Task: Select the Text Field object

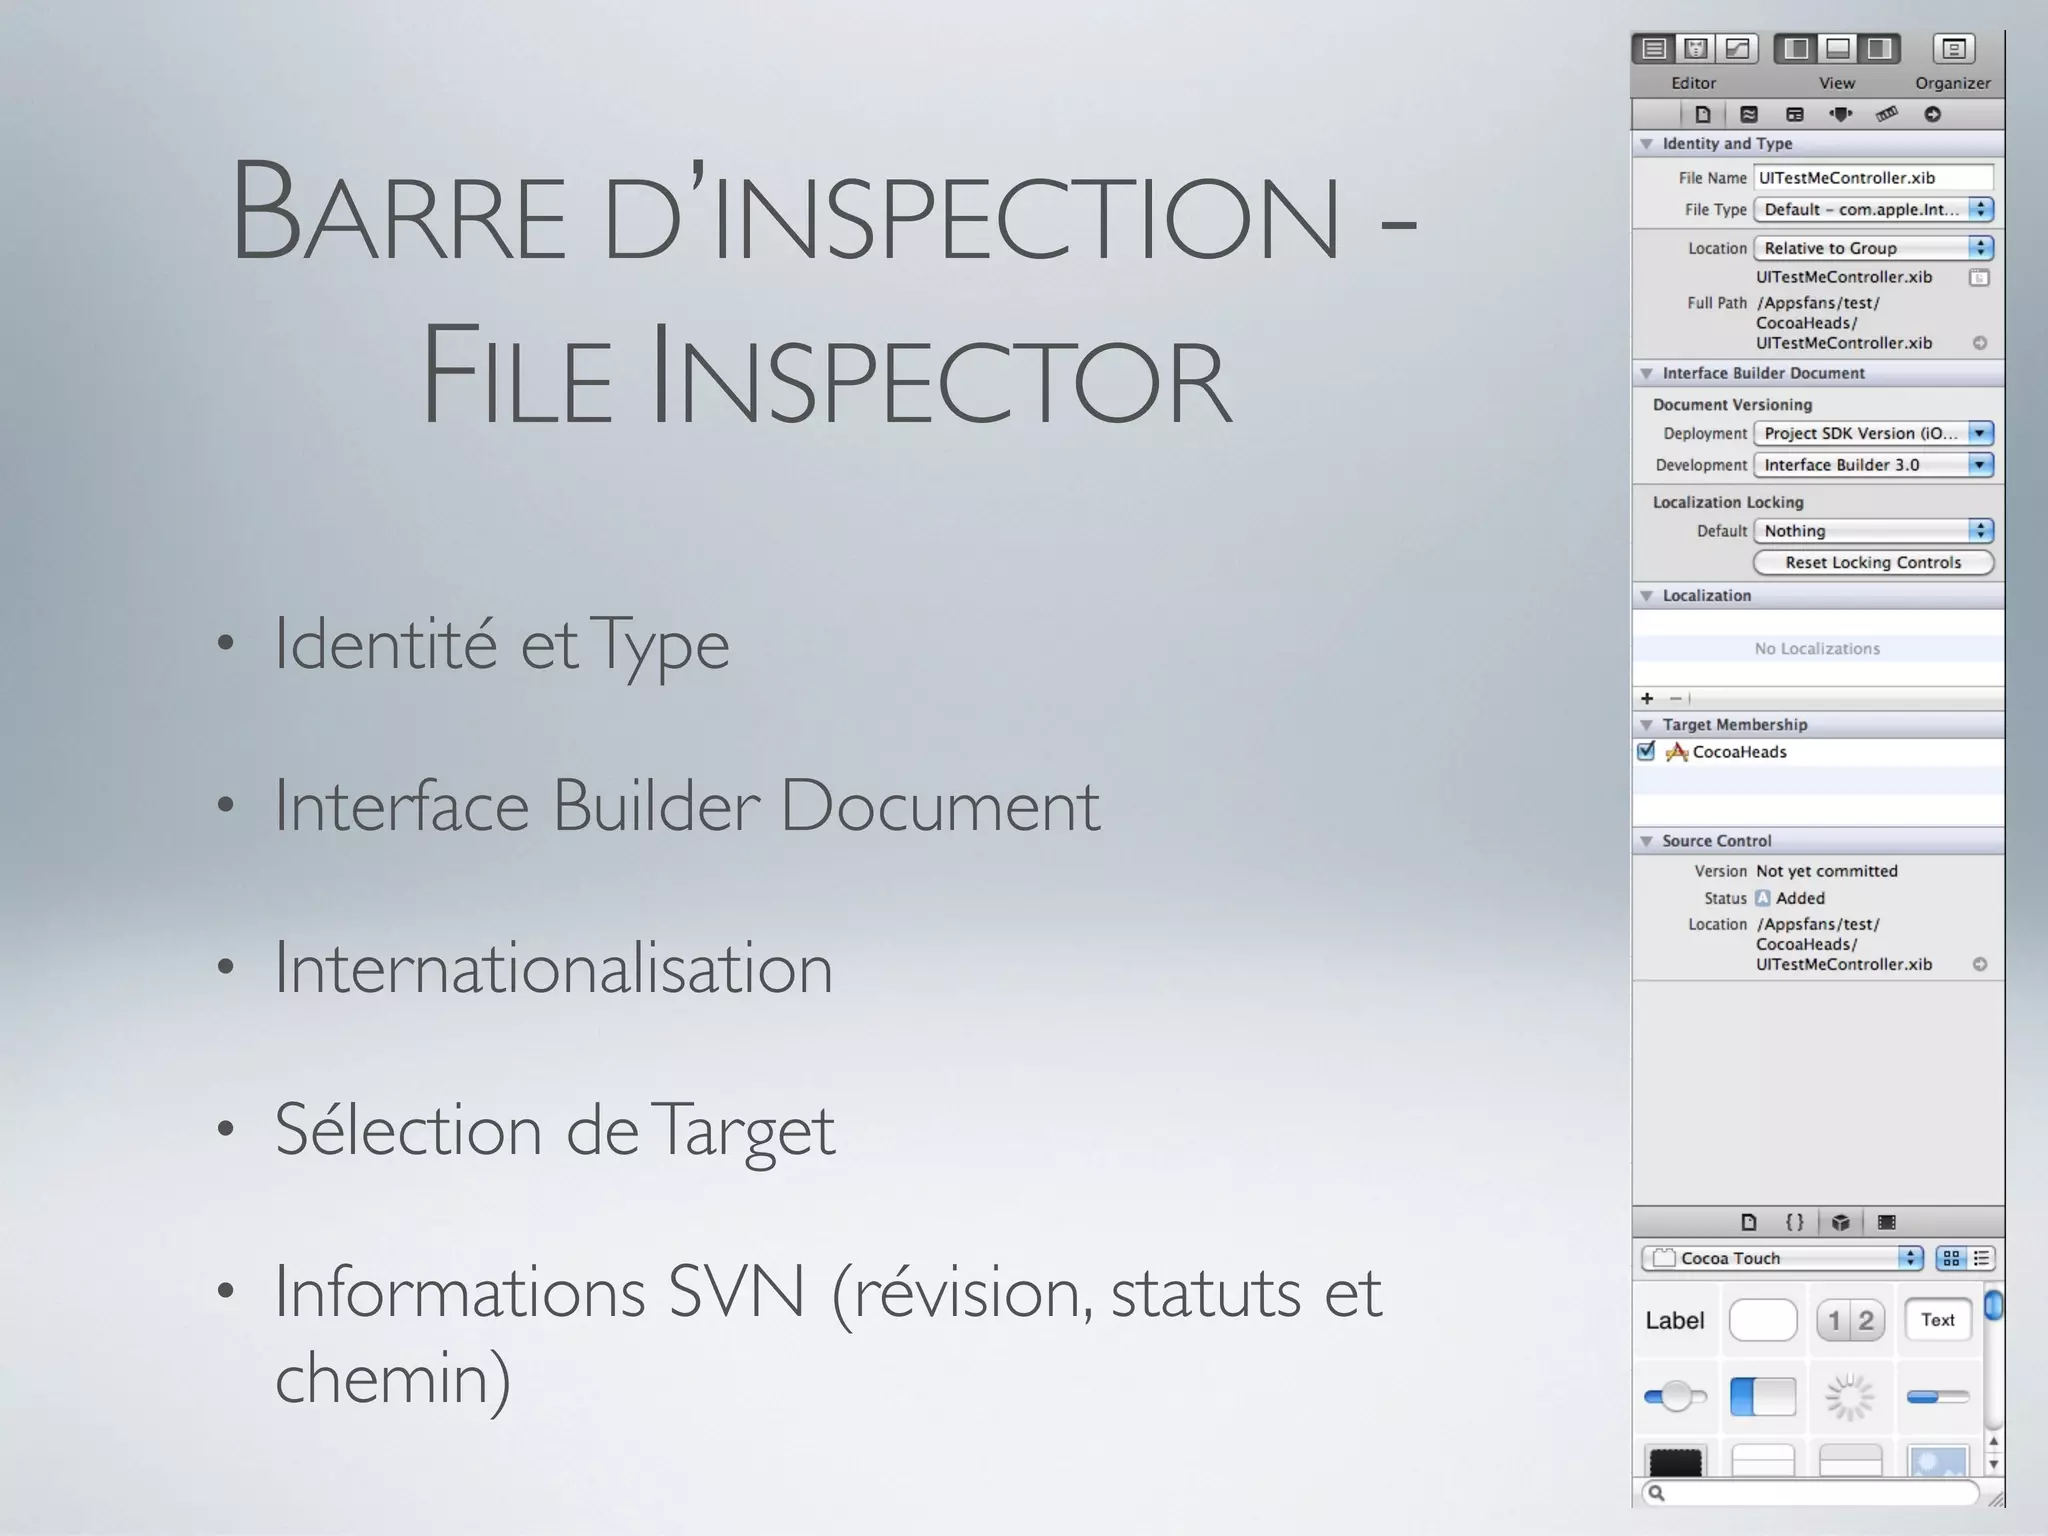Action: 1938,1320
